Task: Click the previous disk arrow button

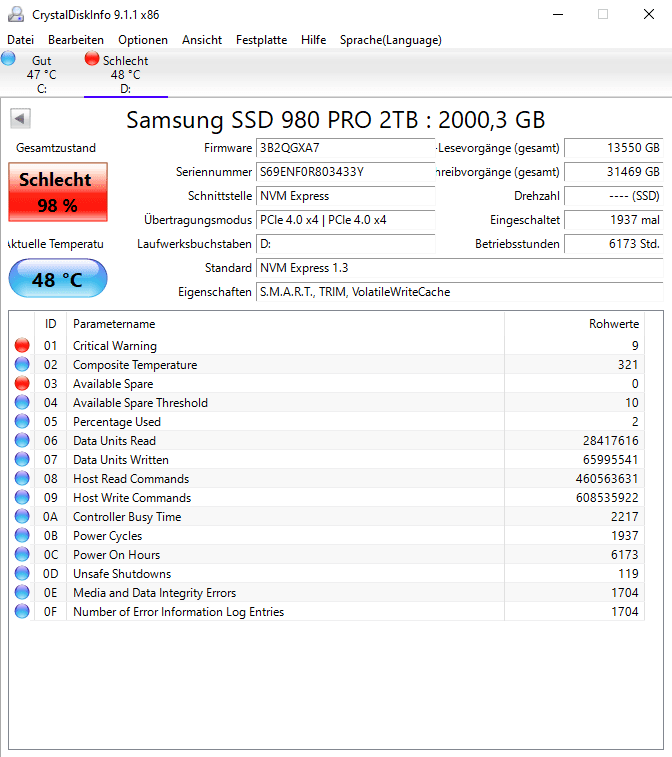Action: point(20,119)
